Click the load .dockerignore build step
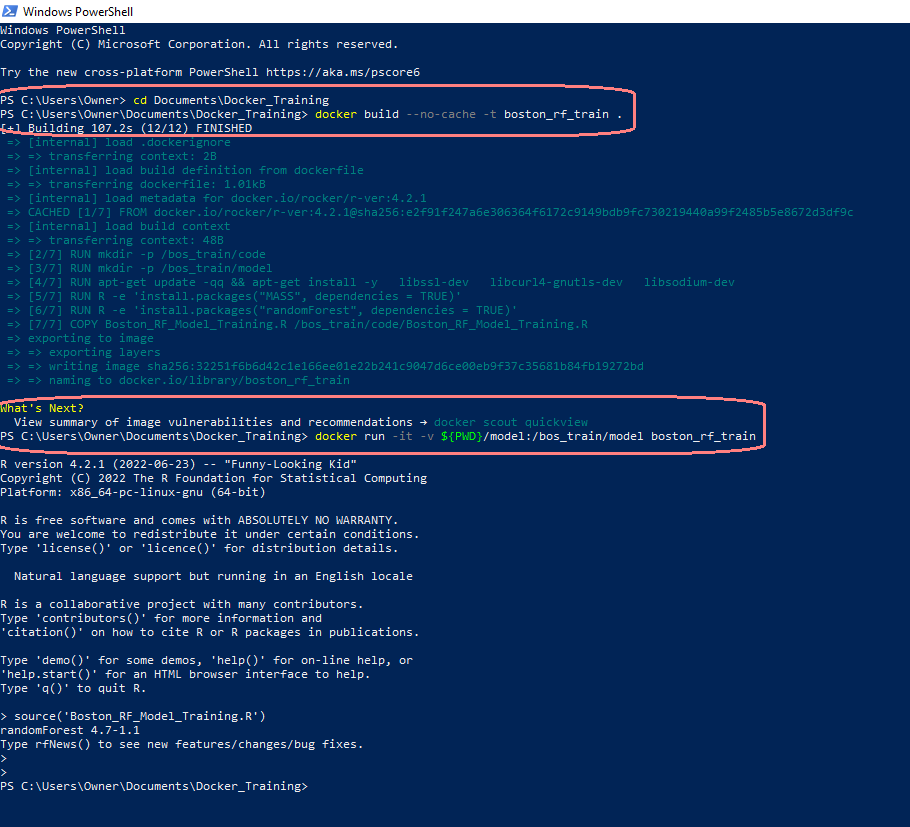910x827 pixels. 130,142
